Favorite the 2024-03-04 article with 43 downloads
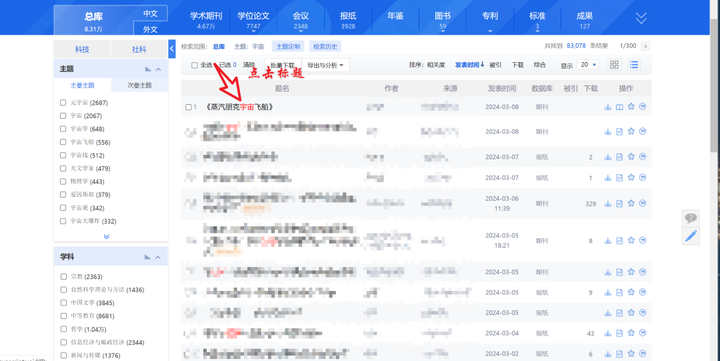Screen dimensions: 720x361 [631, 333]
